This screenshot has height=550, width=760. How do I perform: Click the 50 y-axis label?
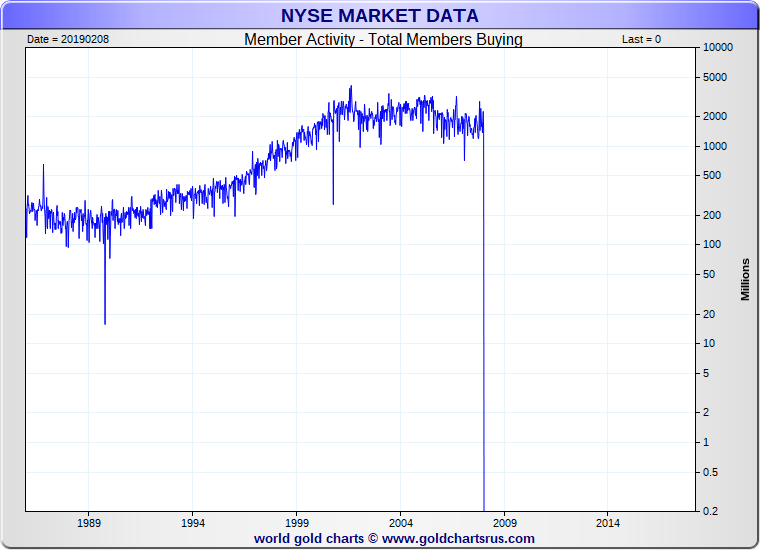(x=709, y=274)
